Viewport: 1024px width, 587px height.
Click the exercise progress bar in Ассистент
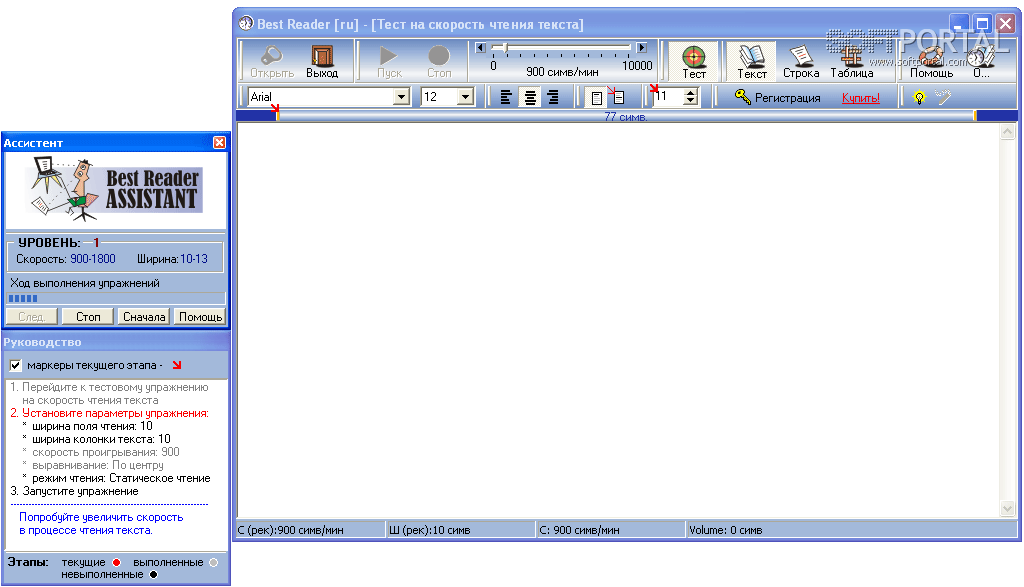tap(116, 298)
